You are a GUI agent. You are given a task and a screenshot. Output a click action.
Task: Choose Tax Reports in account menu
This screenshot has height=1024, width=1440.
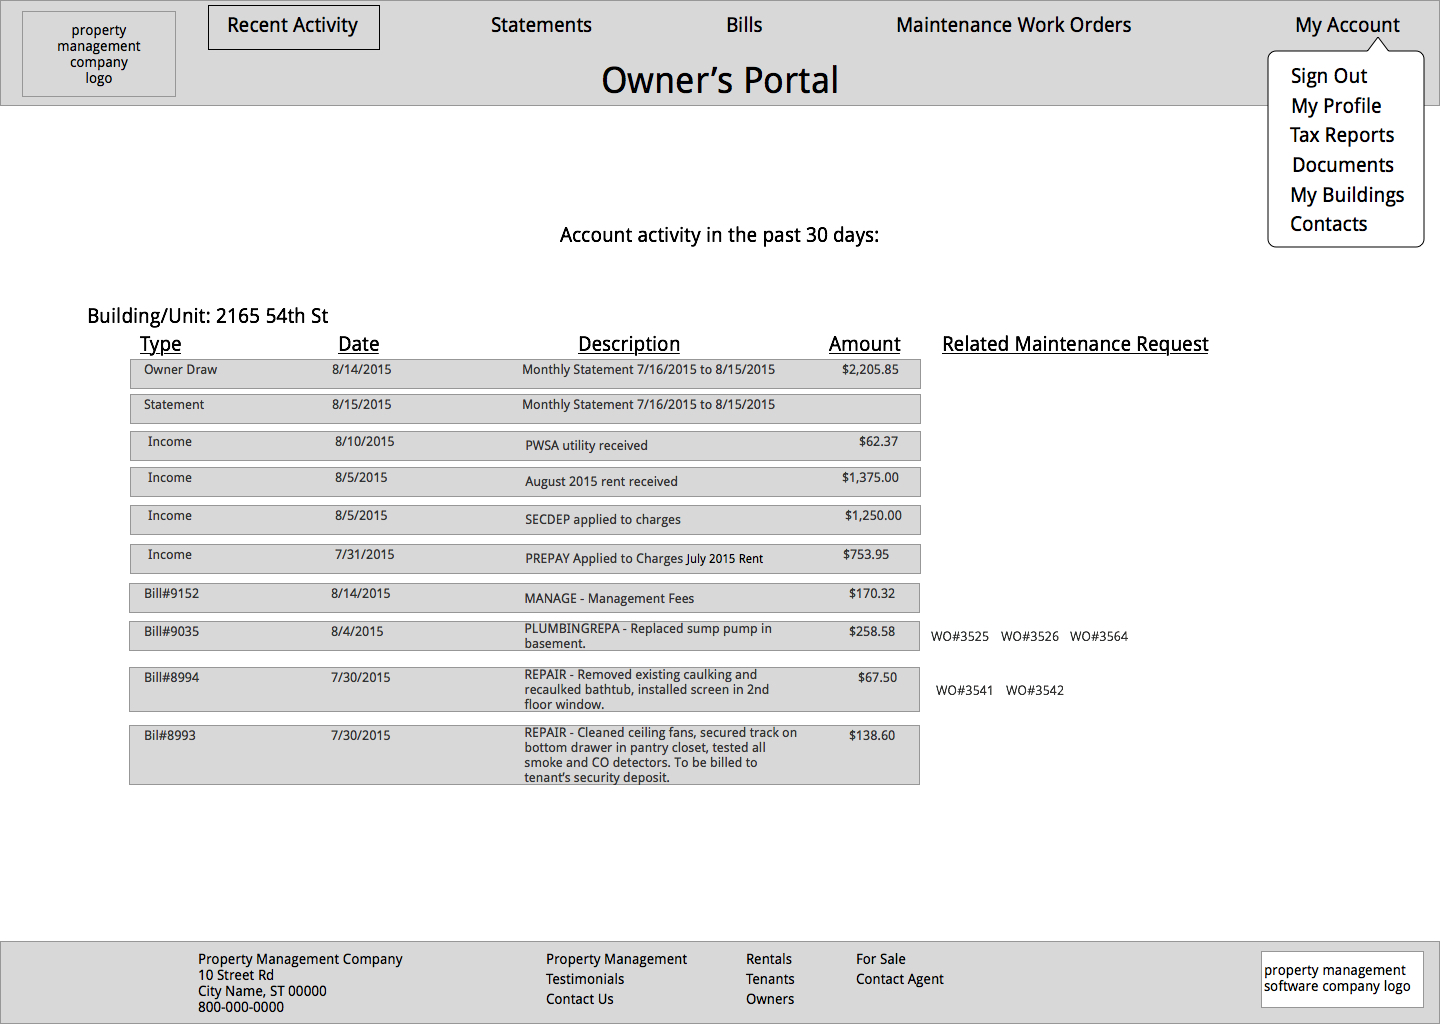coord(1341,135)
